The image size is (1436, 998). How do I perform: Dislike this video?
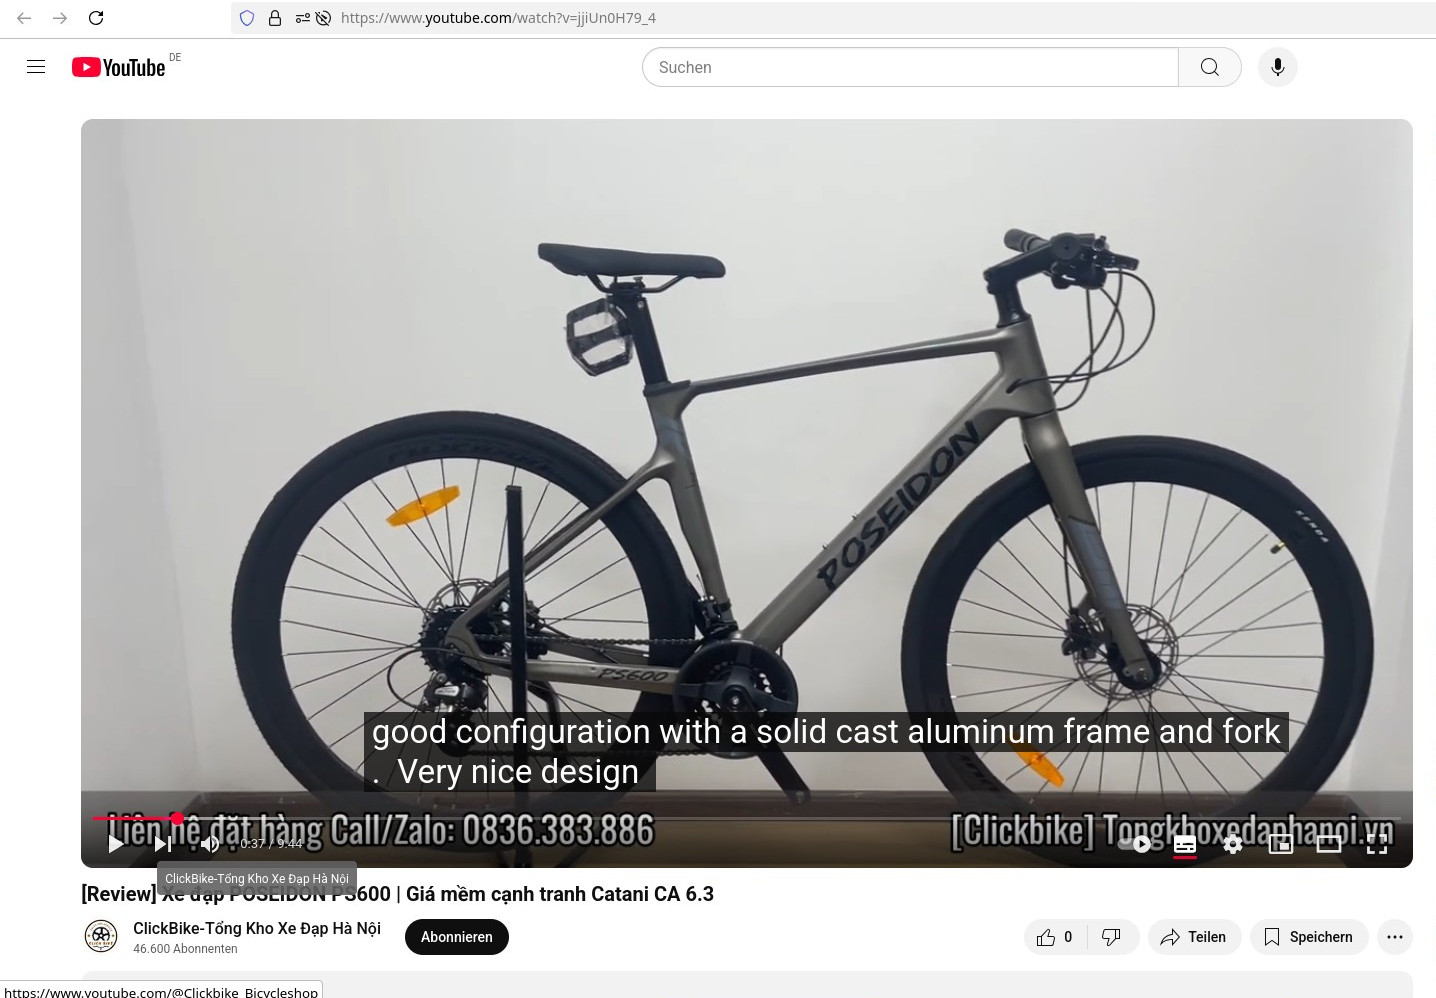tap(1112, 937)
